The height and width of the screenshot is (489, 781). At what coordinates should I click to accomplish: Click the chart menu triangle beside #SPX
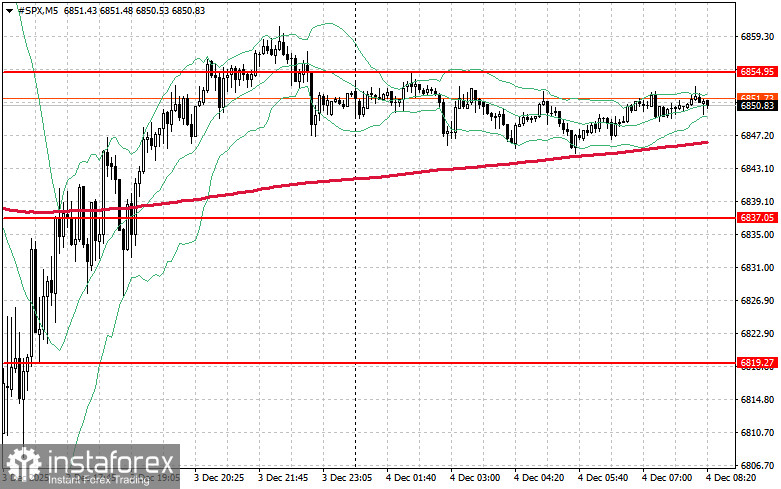pos(9,10)
